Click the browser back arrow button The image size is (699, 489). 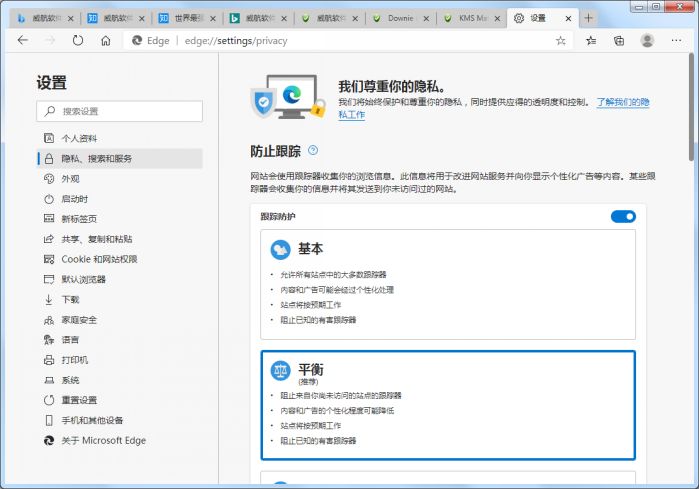(x=22, y=40)
